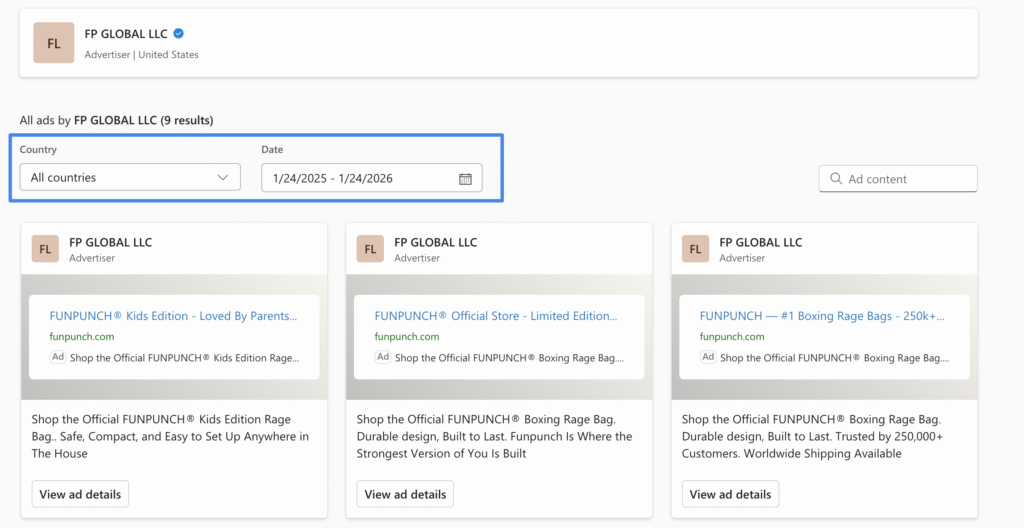
Task: Click the calendar icon in Date field
Action: [465, 178]
